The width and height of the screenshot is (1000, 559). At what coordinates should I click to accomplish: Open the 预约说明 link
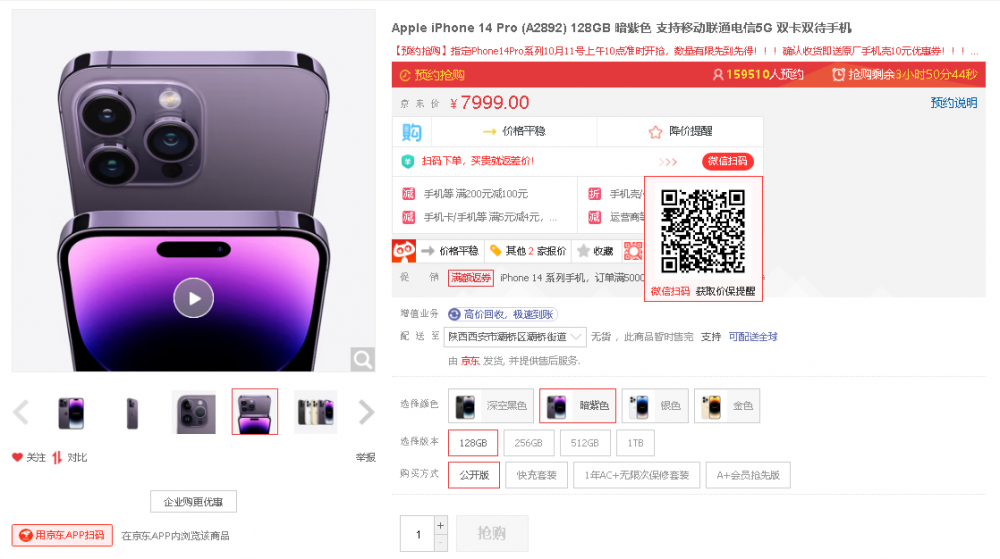953,103
